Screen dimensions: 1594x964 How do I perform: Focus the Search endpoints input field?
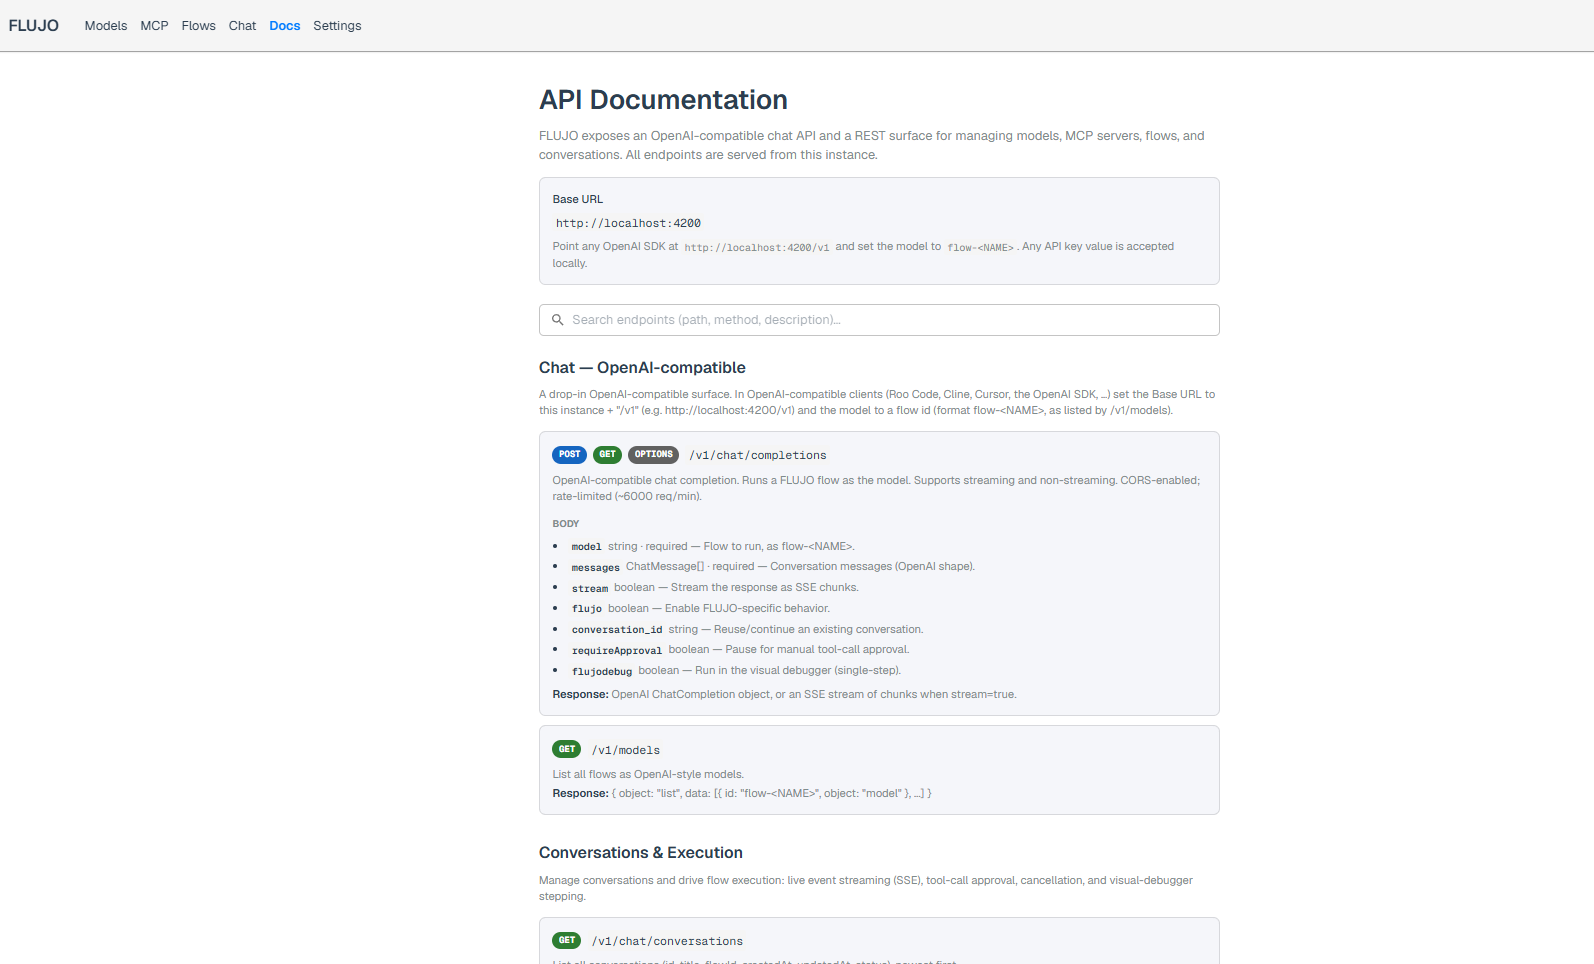879,320
